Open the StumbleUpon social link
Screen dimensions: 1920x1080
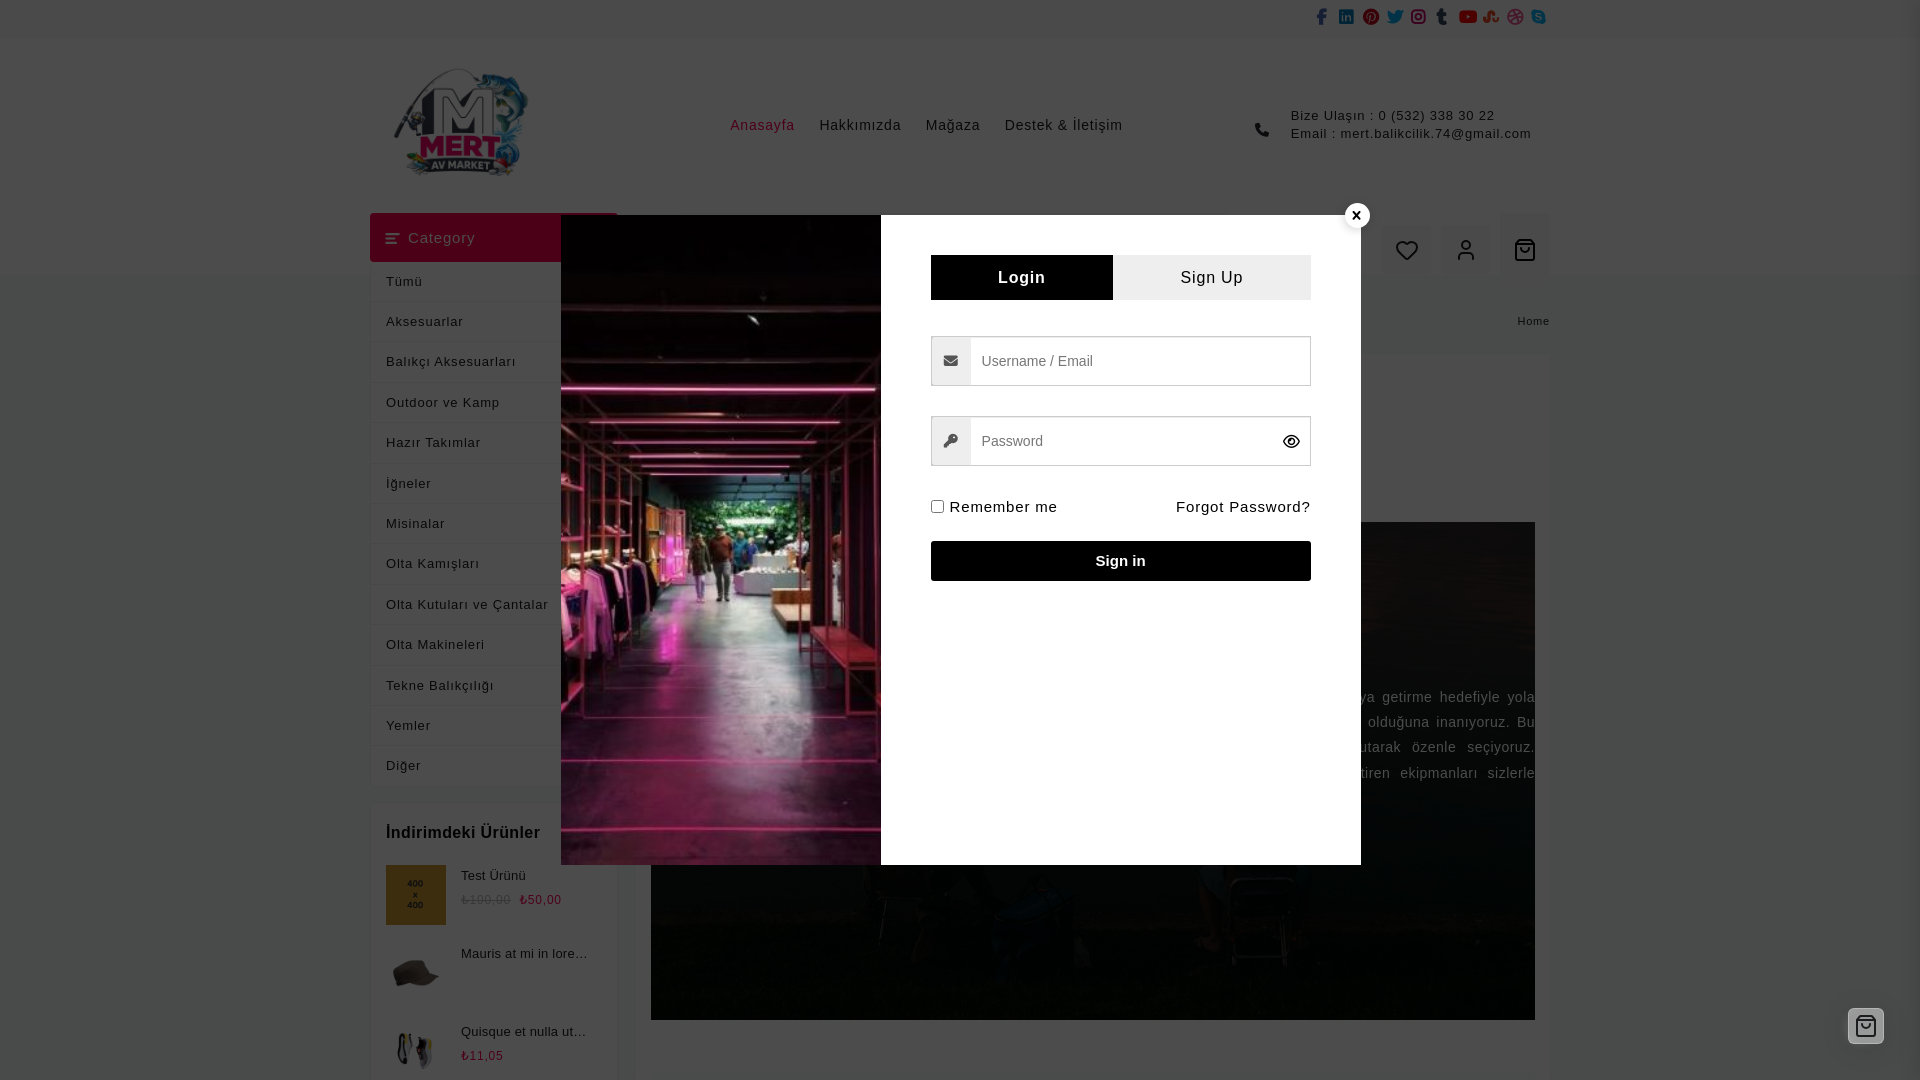[1491, 17]
